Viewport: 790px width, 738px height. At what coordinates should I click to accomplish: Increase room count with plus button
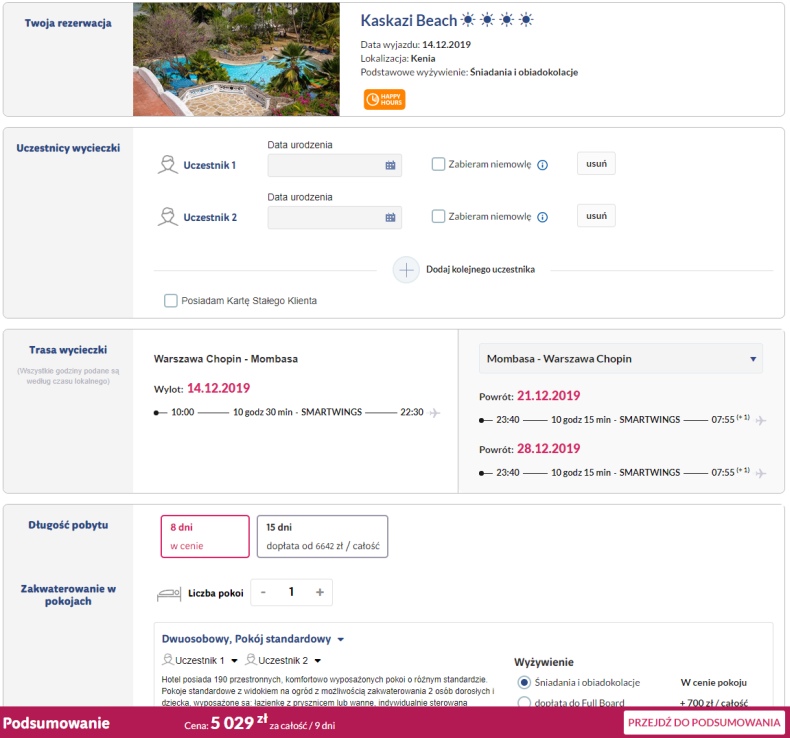[320, 592]
